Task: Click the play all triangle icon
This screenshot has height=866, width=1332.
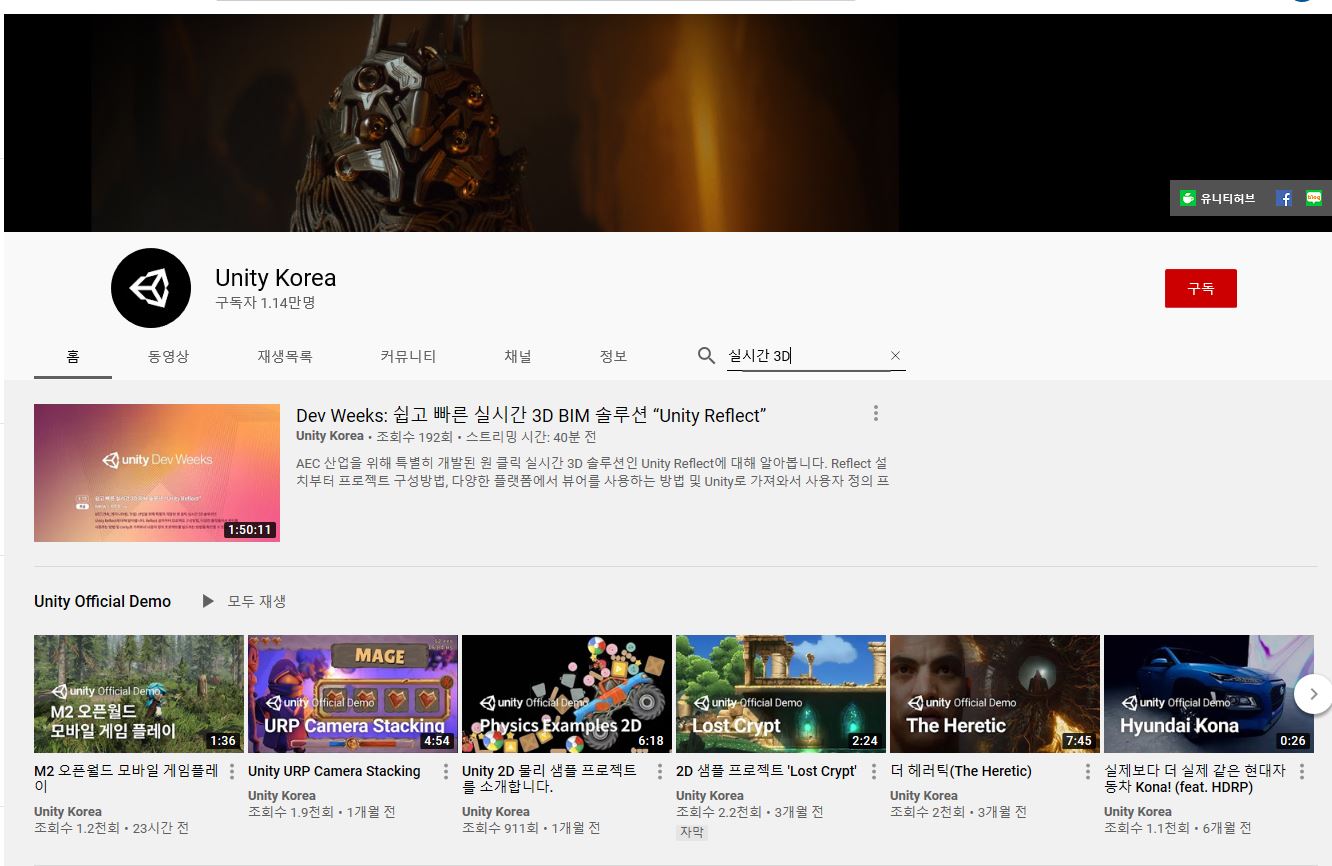Action: 208,601
